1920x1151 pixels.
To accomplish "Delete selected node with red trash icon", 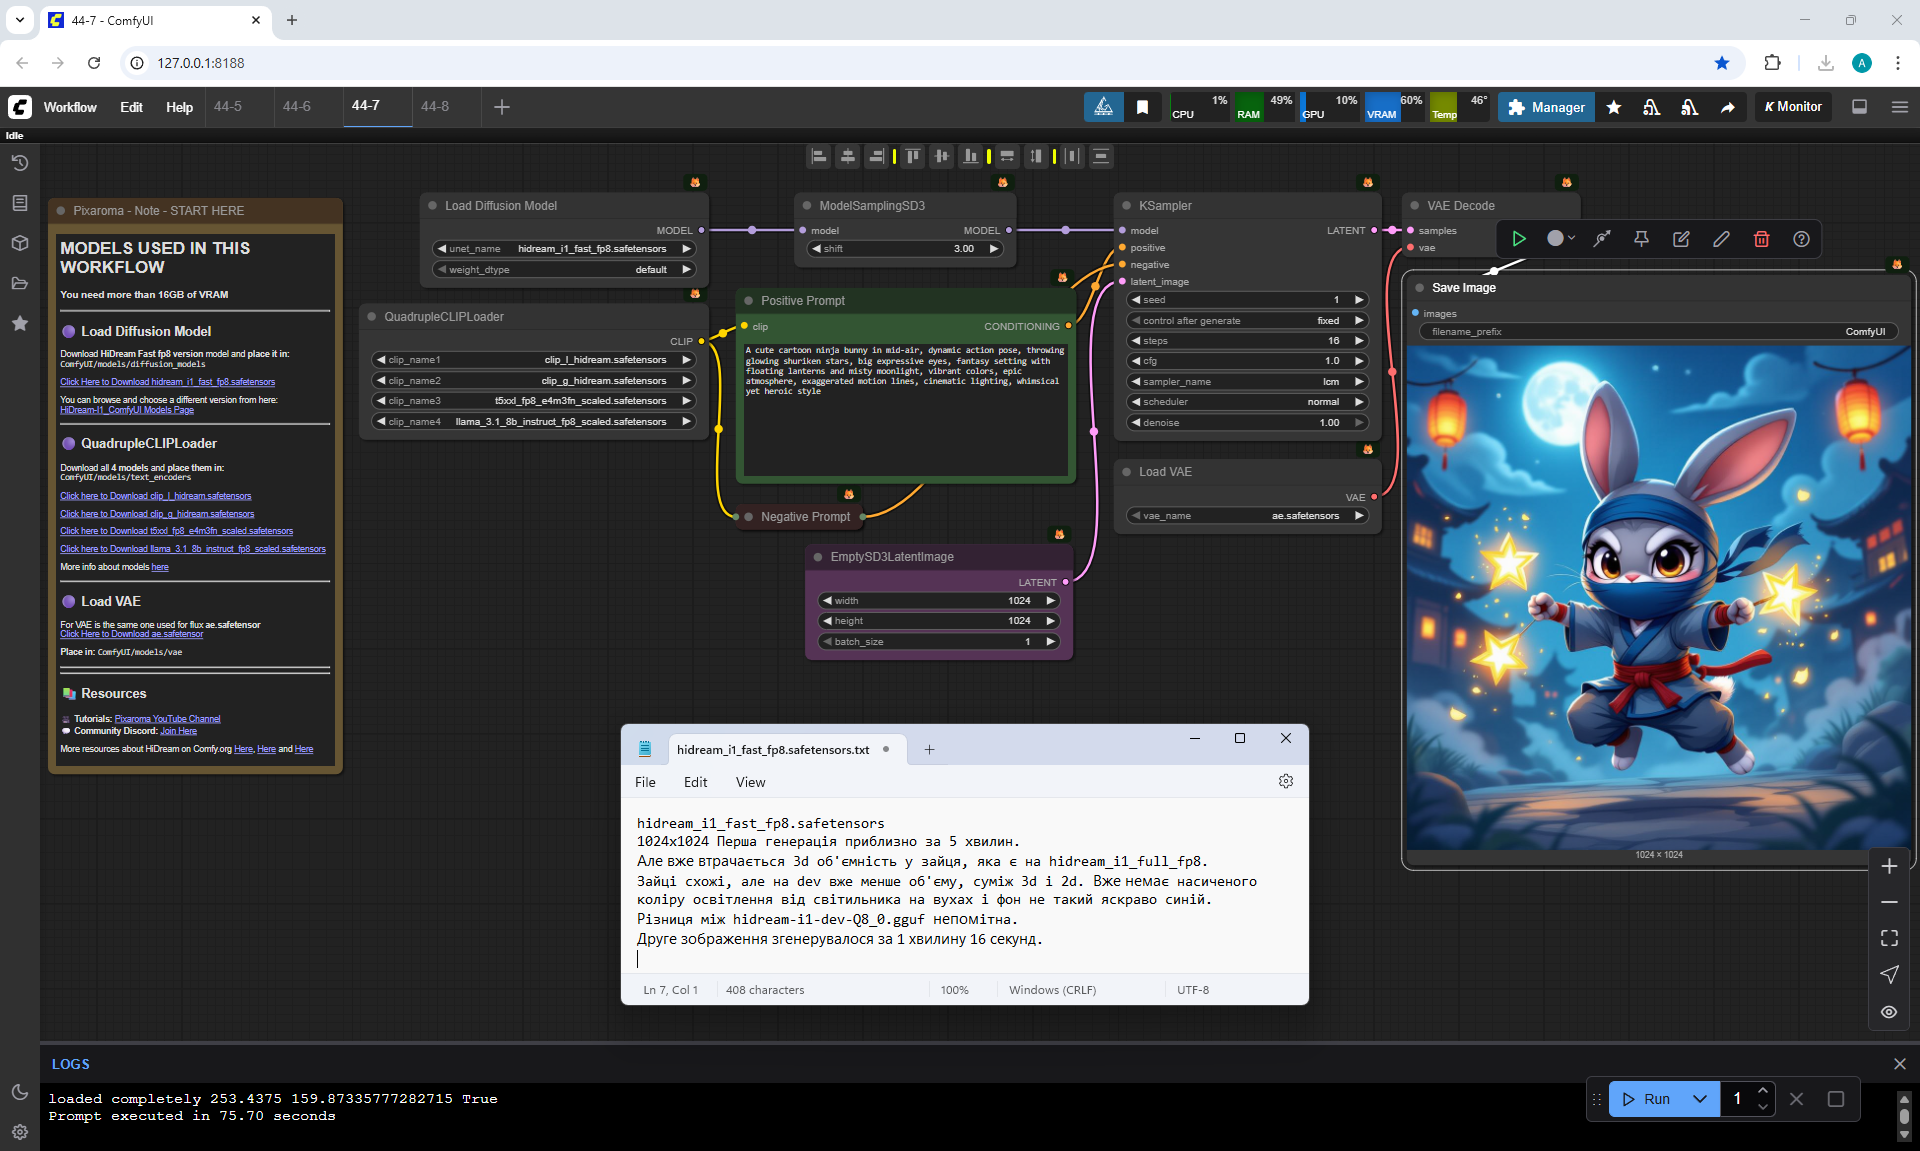I will coord(1761,239).
